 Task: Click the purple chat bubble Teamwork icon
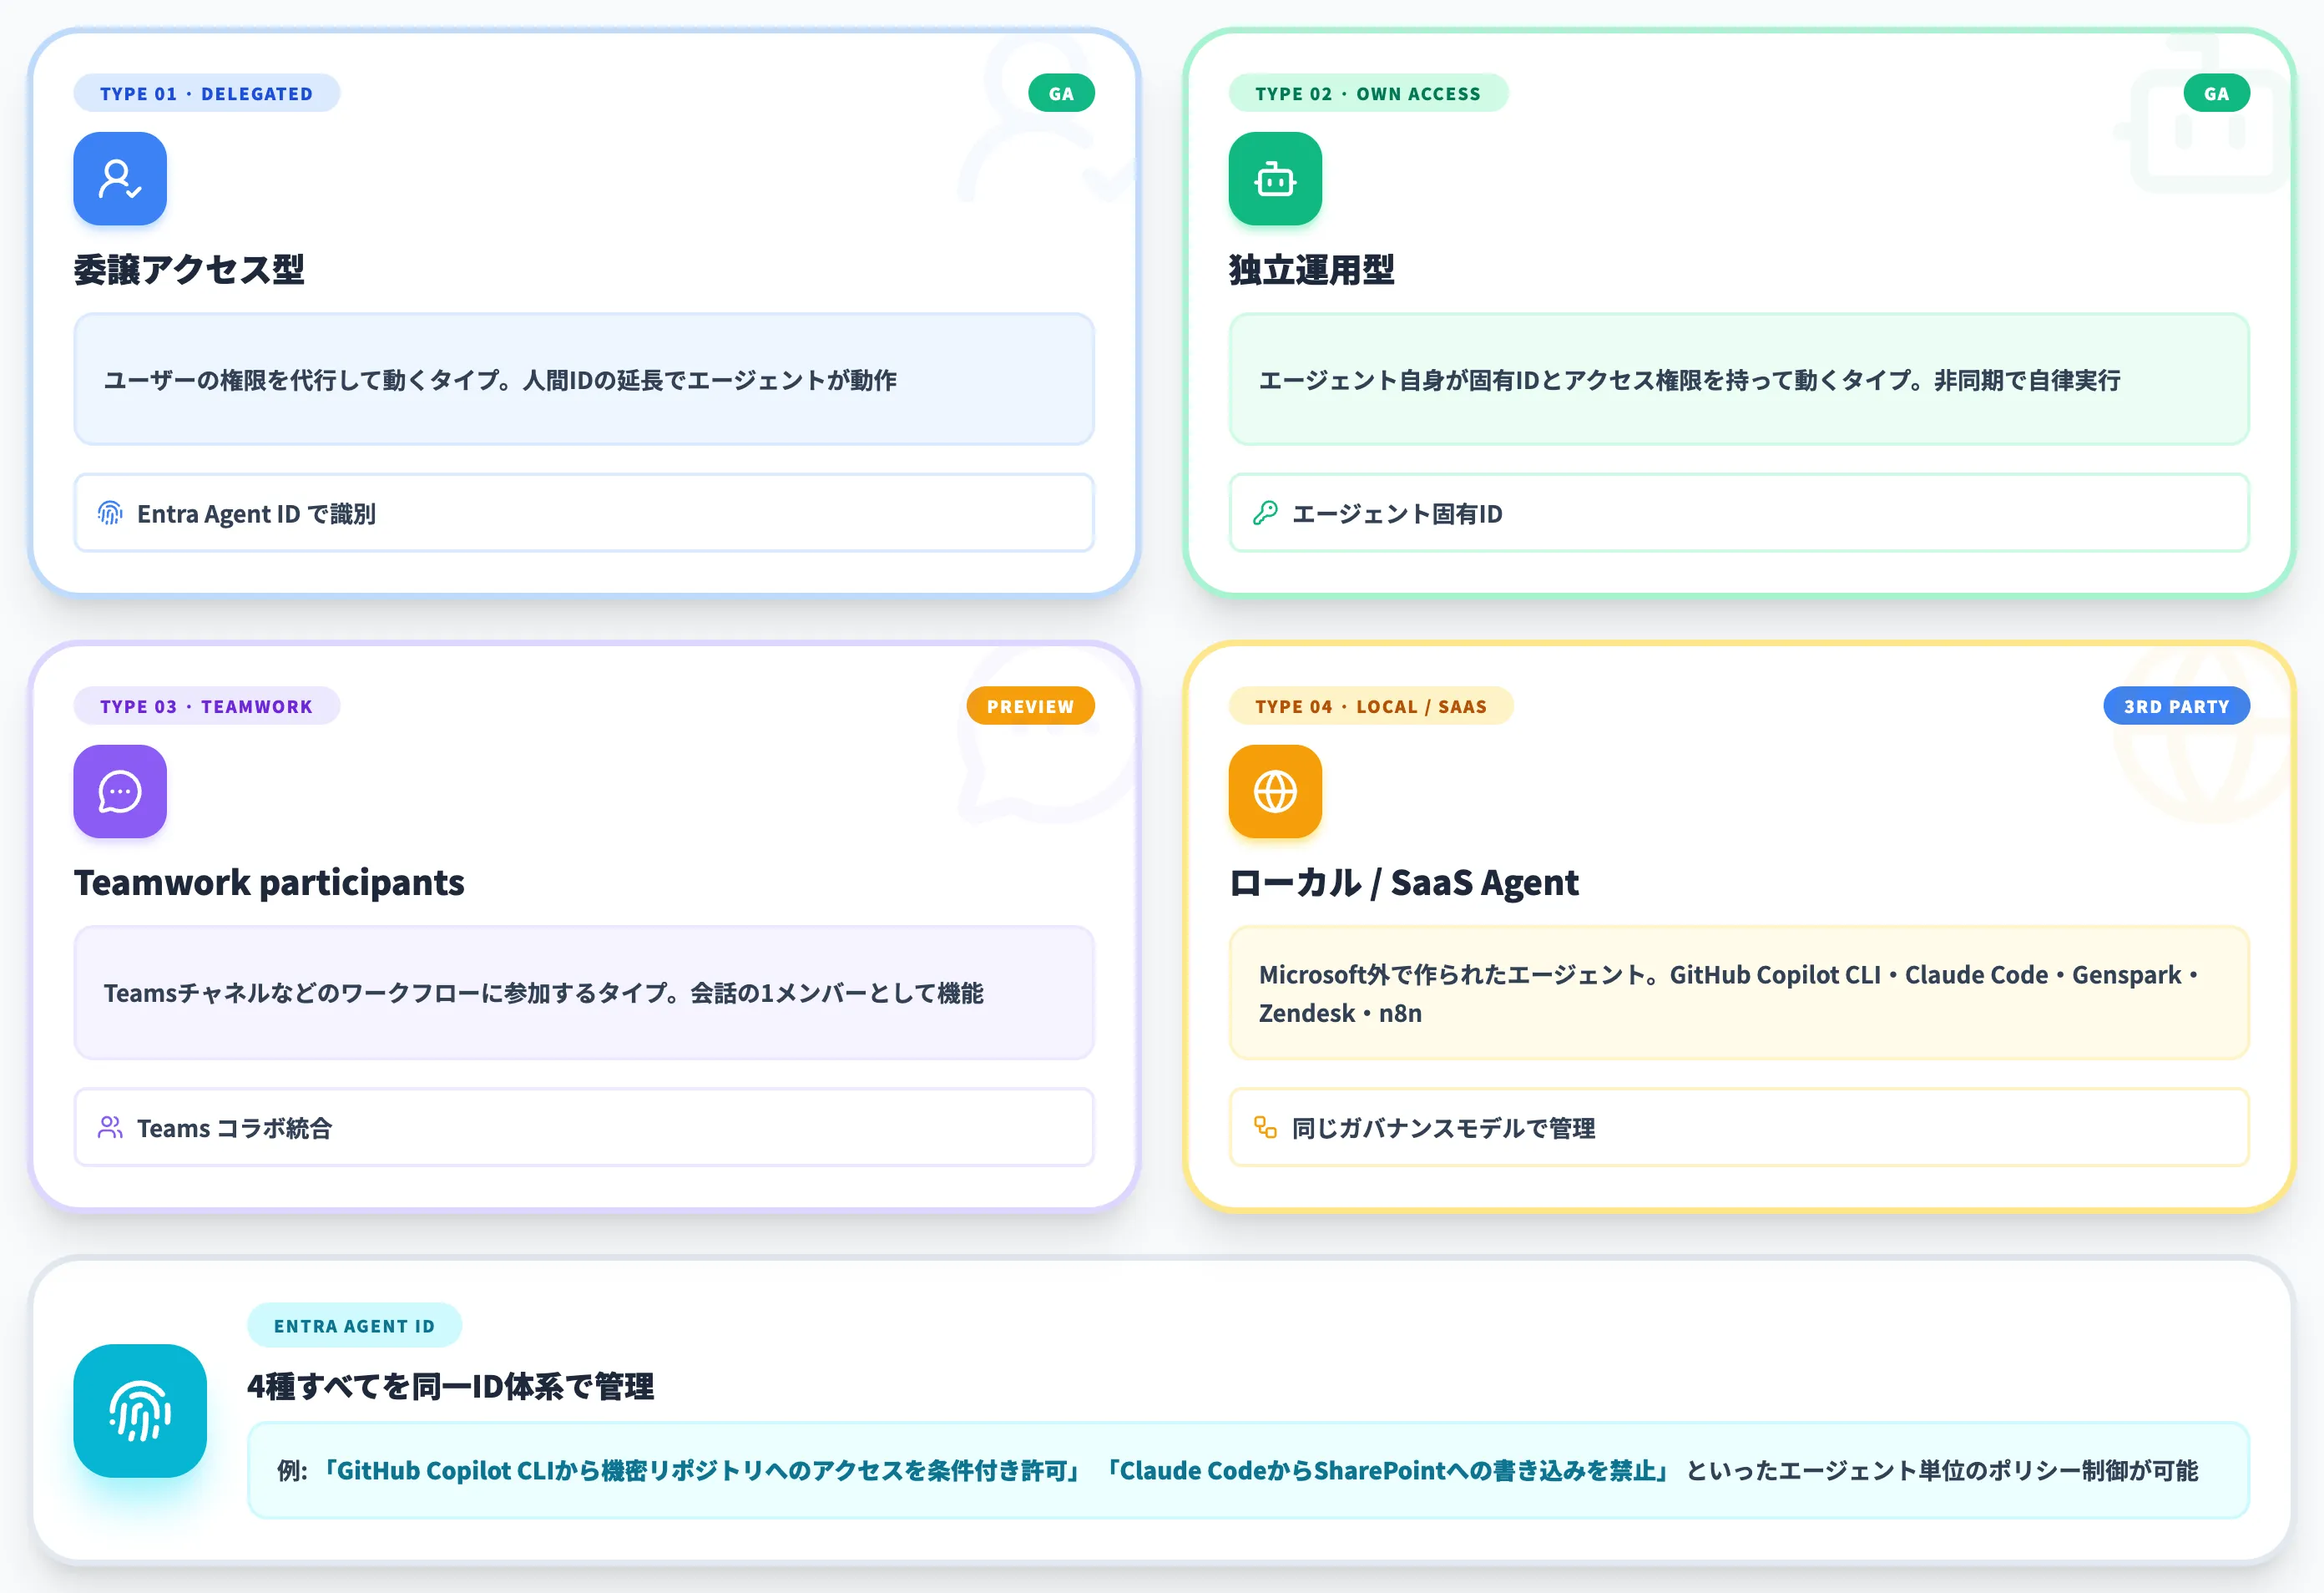coord(120,792)
